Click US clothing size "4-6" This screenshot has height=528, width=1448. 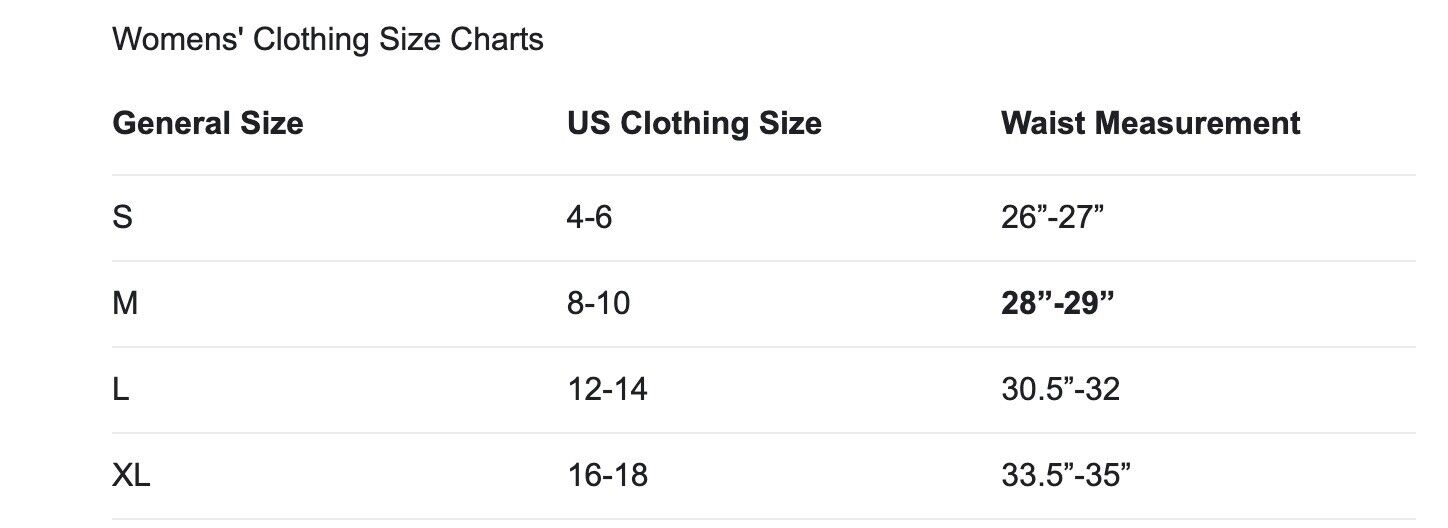pyautogui.click(x=589, y=217)
